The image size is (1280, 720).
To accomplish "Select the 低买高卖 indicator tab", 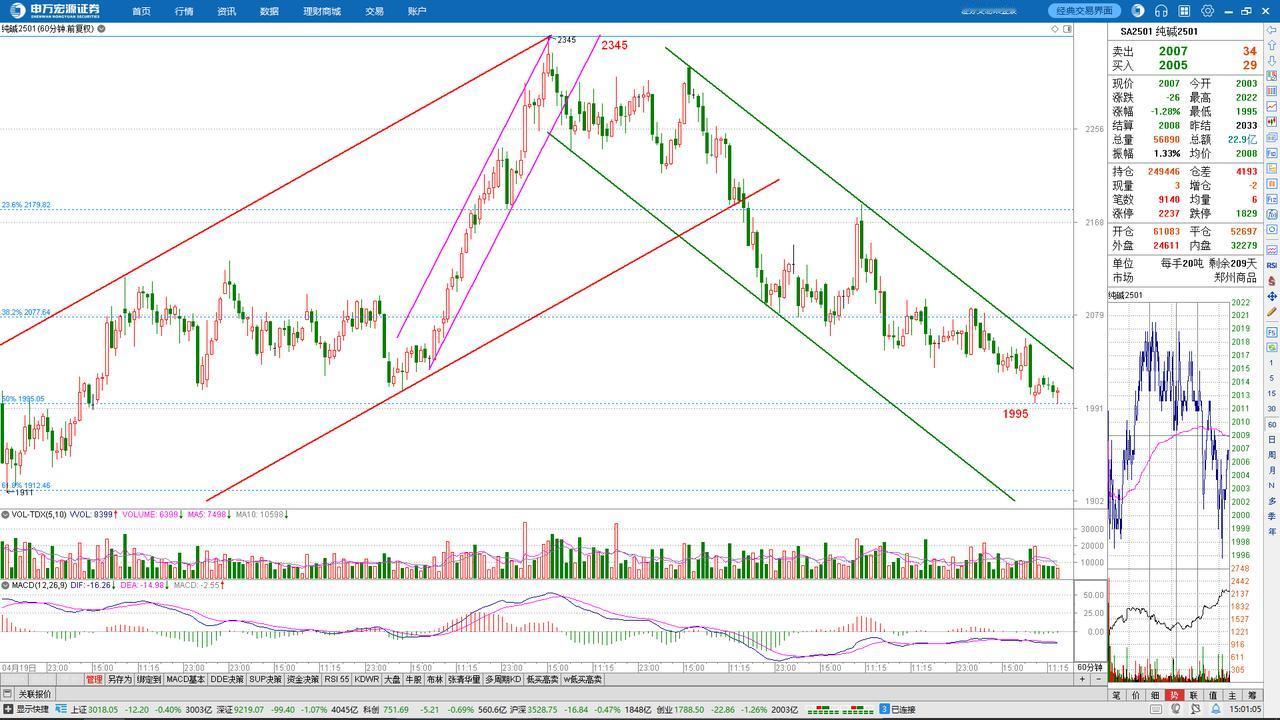I will (x=543, y=679).
